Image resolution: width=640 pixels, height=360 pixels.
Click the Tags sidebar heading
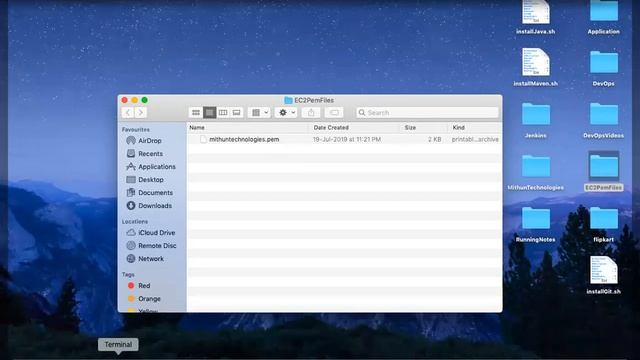(x=128, y=275)
